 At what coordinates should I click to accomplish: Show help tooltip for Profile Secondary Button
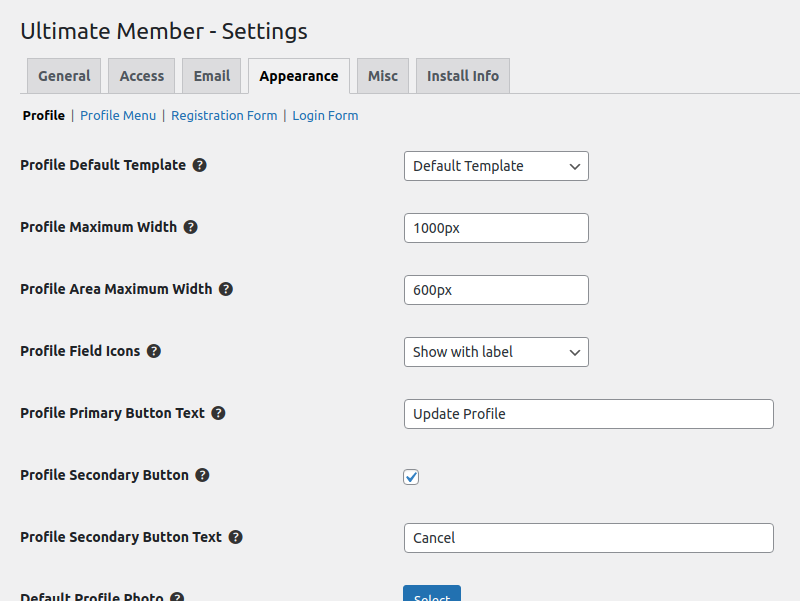[x=203, y=475]
